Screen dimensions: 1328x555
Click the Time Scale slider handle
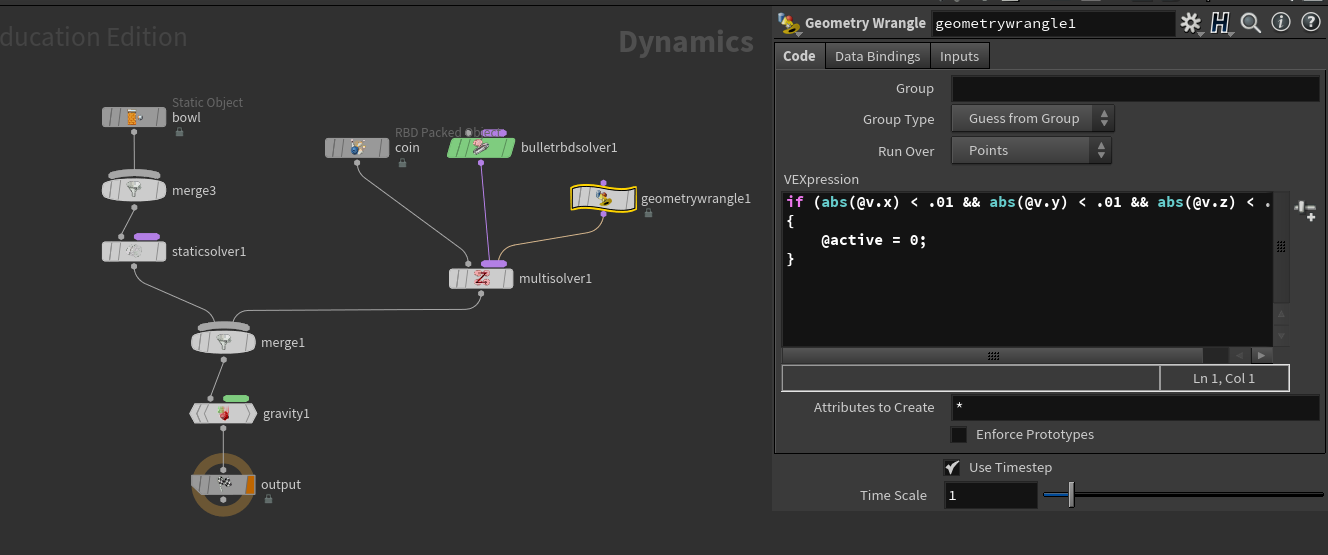pos(1071,495)
